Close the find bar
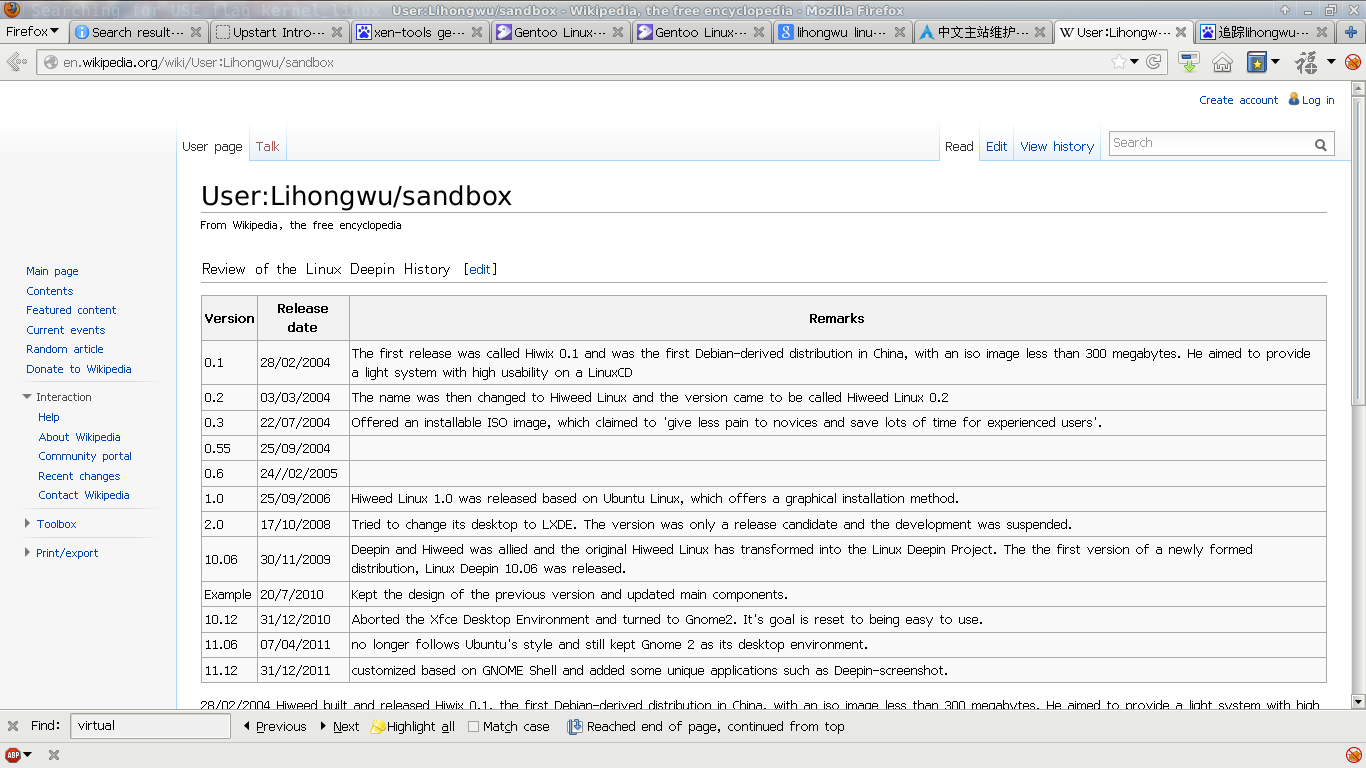Image resolution: width=1366 pixels, height=768 pixels. (13, 726)
